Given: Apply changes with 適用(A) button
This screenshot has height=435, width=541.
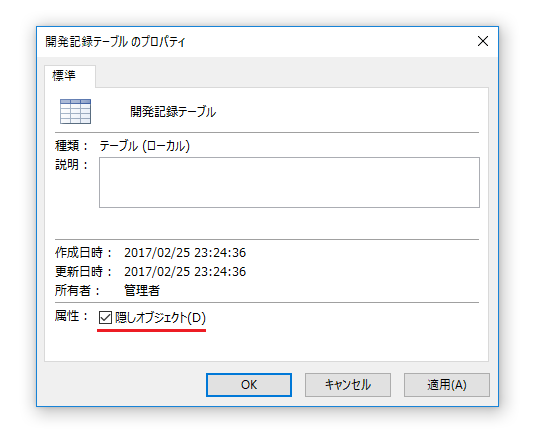Looking at the screenshot, I should [x=447, y=385].
